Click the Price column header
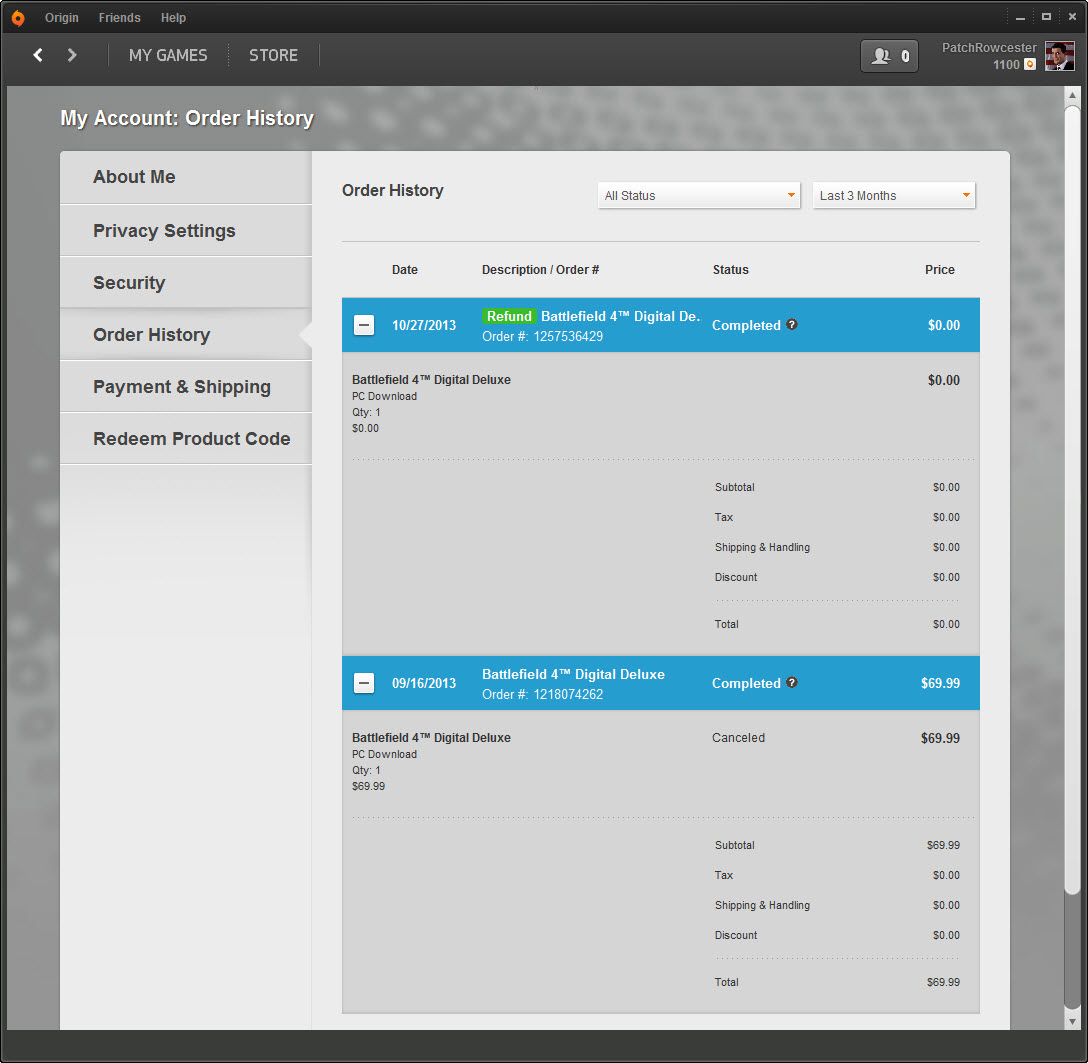 940,270
